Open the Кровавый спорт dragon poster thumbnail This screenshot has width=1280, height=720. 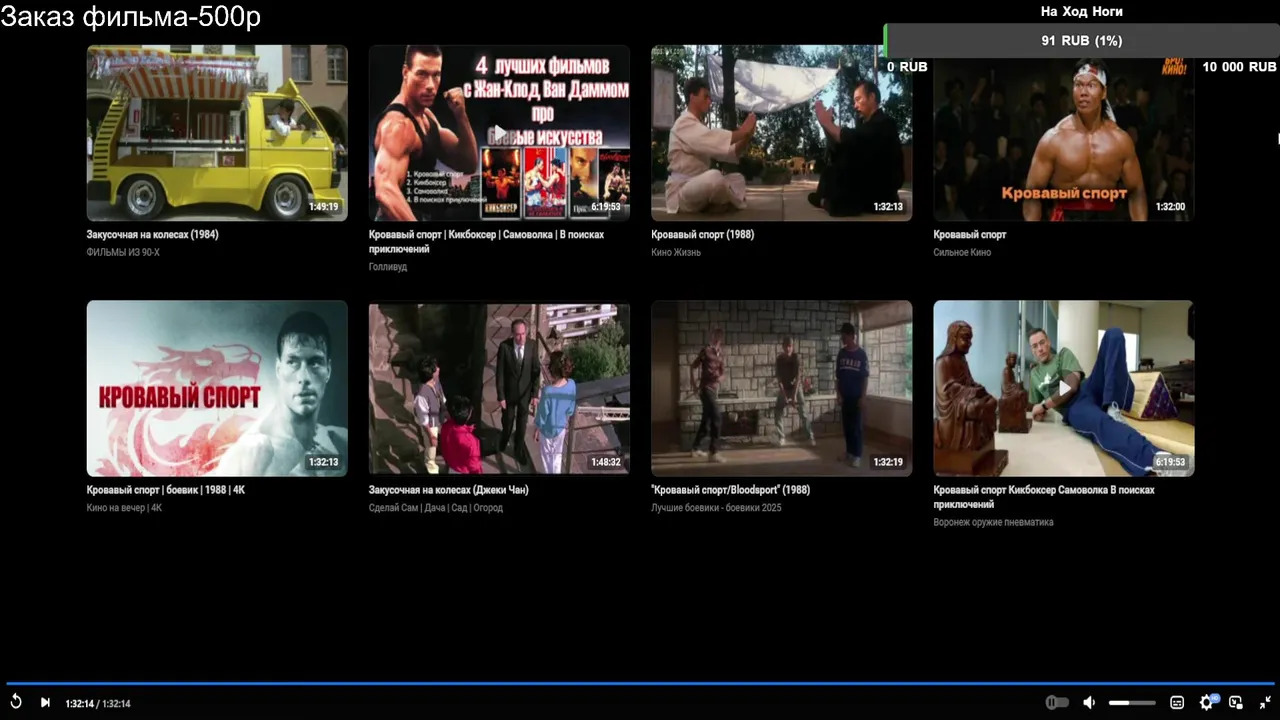pyautogui.click(x=217, y=388)
